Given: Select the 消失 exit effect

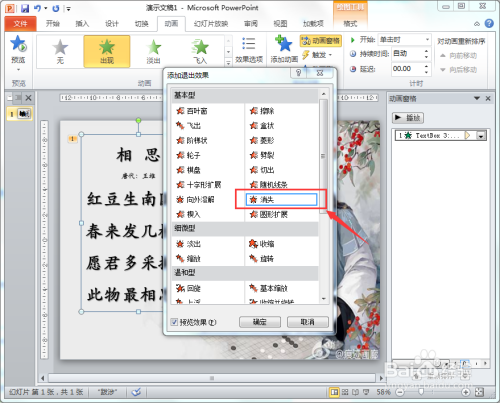Looking at the screenshot, I should (x=281, y=200).
